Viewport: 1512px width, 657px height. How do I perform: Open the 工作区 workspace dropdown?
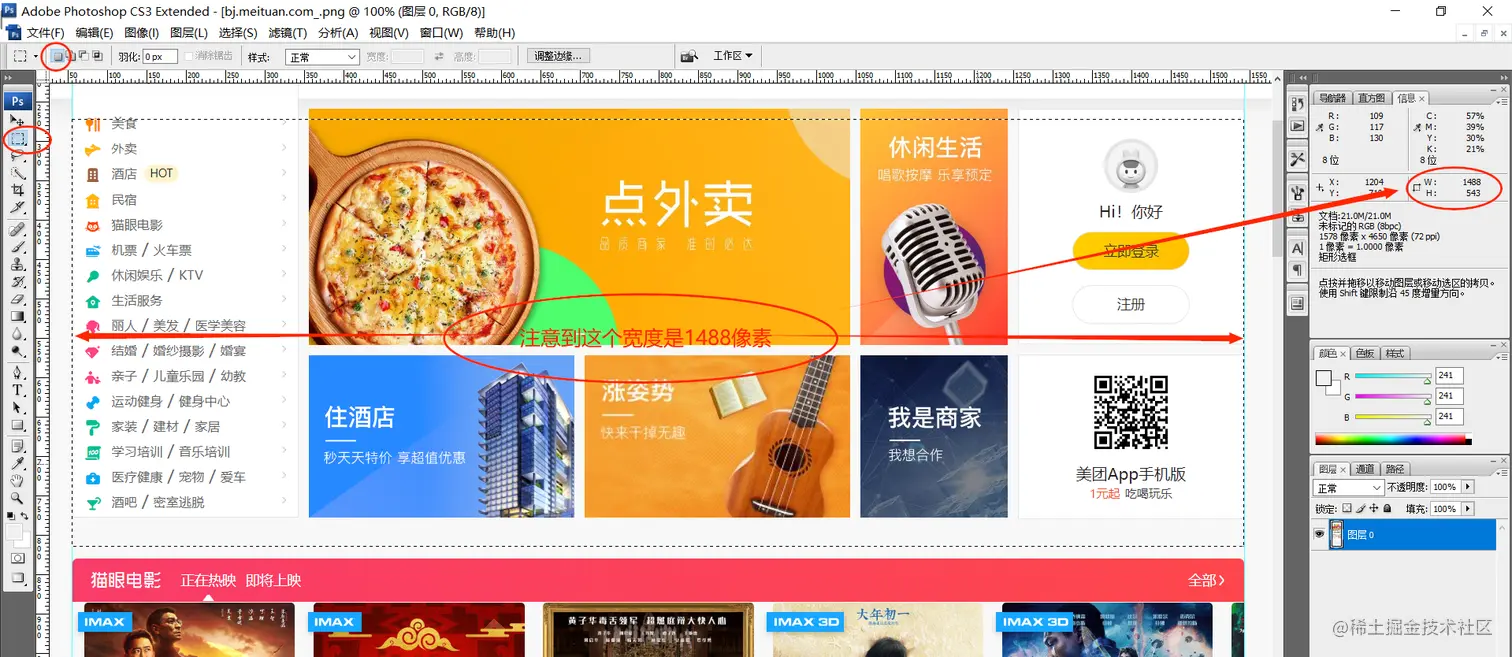[732, 56]
